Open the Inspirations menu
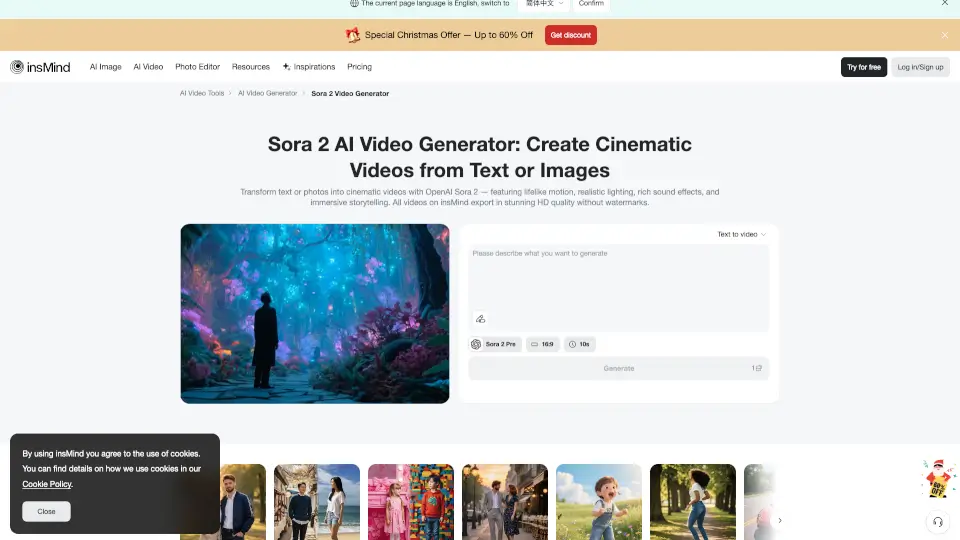The height and width of the screenshot is (540, 960). pos(309,67)
